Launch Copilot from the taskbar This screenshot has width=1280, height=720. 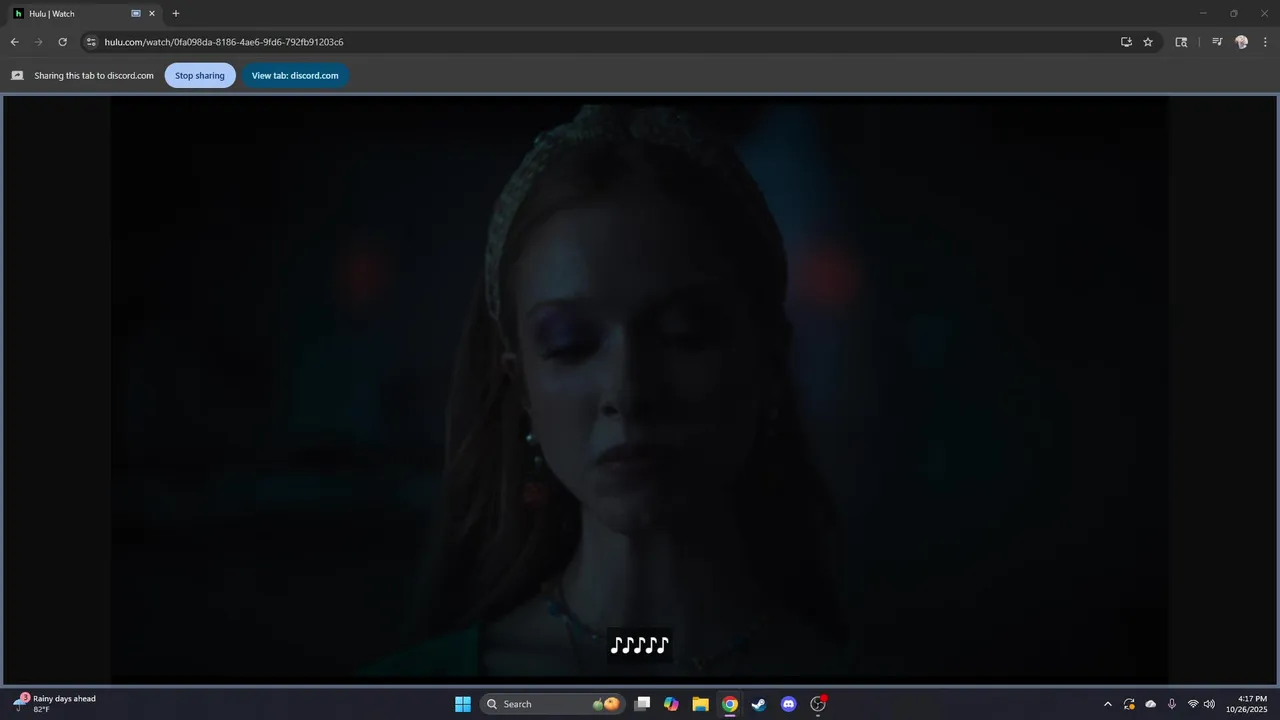(671, 704)
